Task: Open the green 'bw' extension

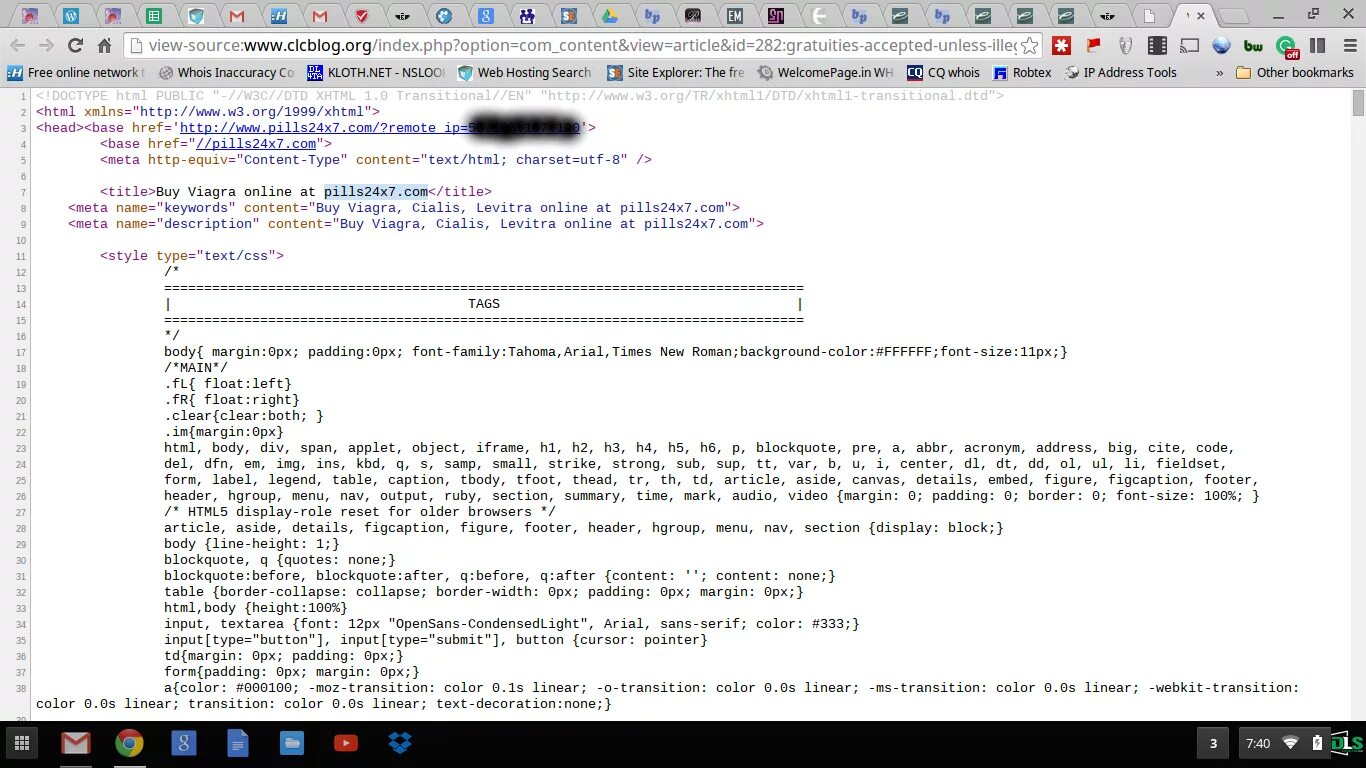Action: (1253, 46)
